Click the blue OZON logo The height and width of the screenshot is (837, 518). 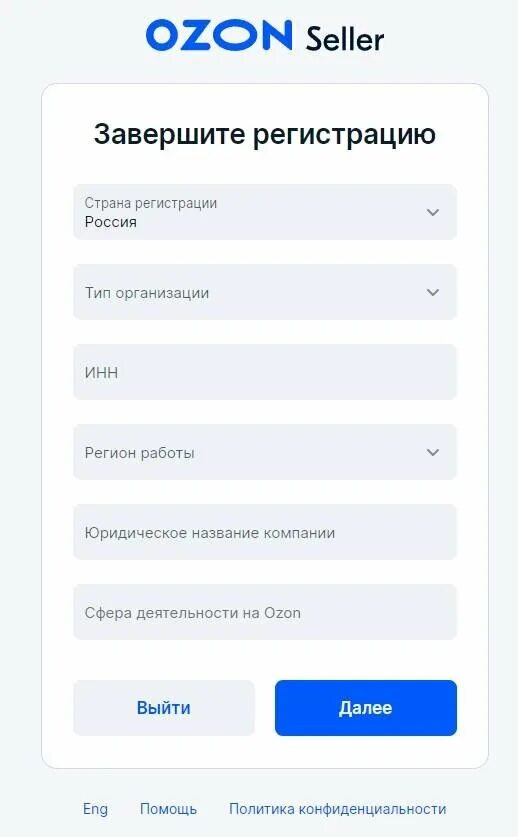tap(219, 35)
